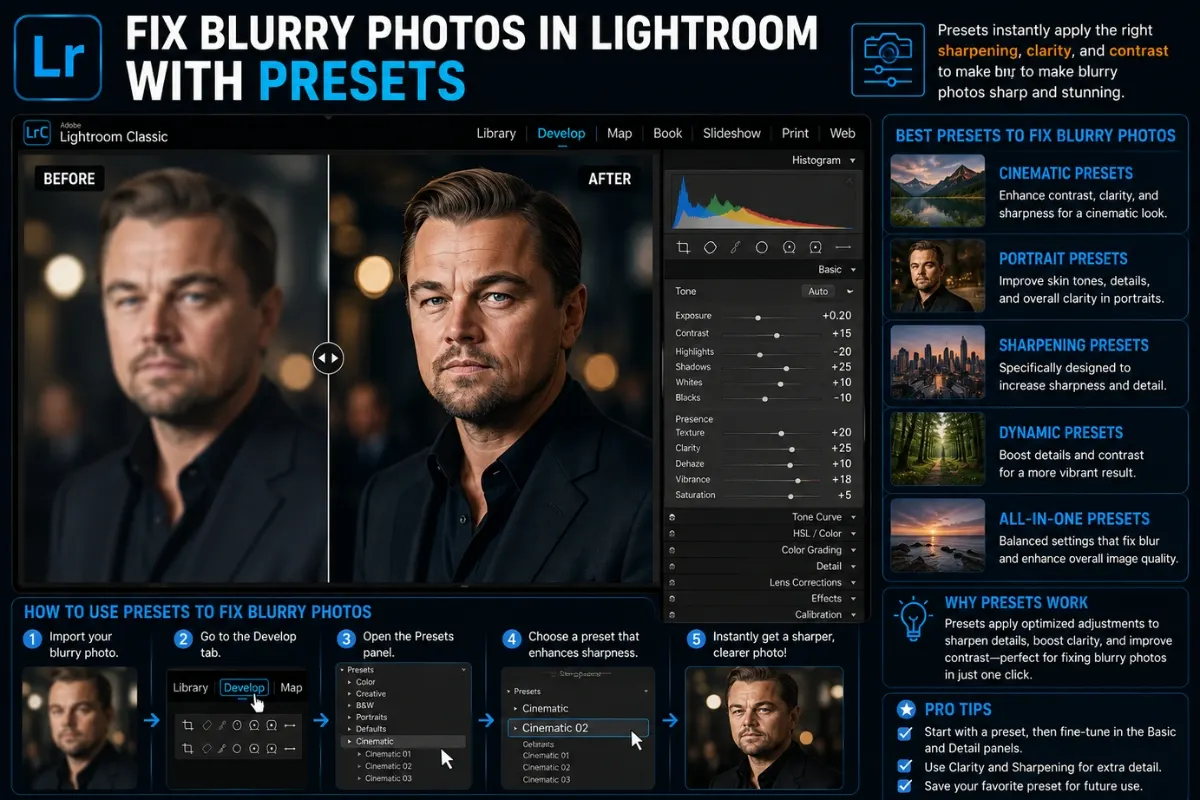
Task: Collapse the Basic panel arrow
Action: point(852,270)
